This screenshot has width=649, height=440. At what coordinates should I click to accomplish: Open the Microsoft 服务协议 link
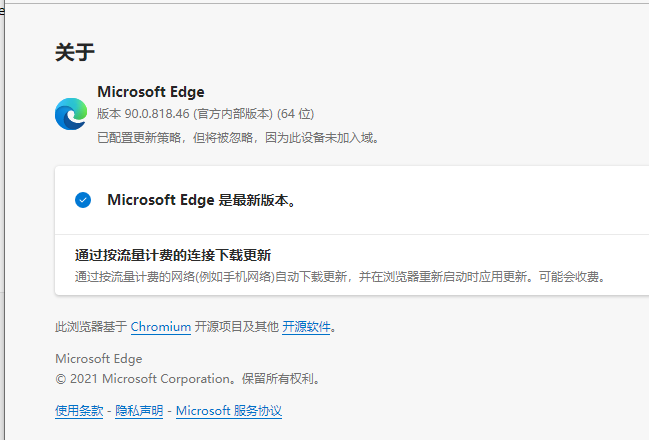[229, 411]
